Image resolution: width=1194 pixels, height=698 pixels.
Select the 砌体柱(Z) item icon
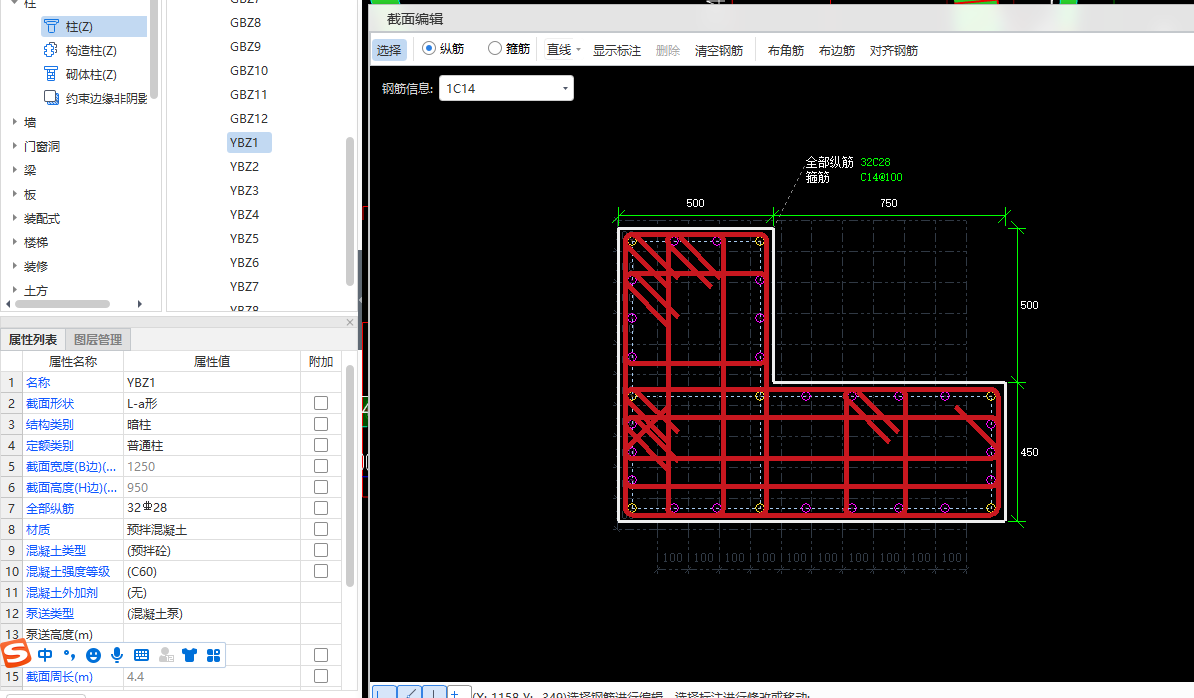[x=51, y=74]
